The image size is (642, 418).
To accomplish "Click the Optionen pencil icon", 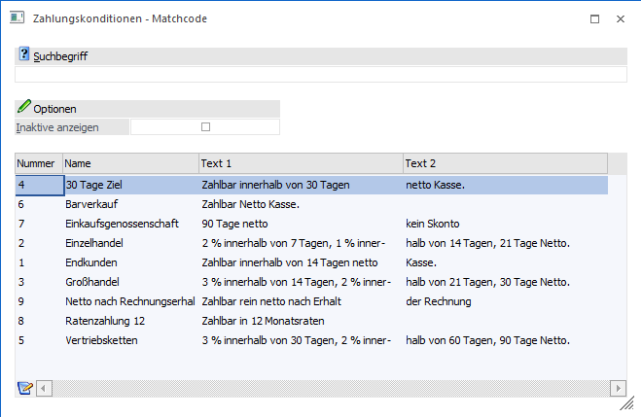I will pyautogui.click(x=24, y=108).
